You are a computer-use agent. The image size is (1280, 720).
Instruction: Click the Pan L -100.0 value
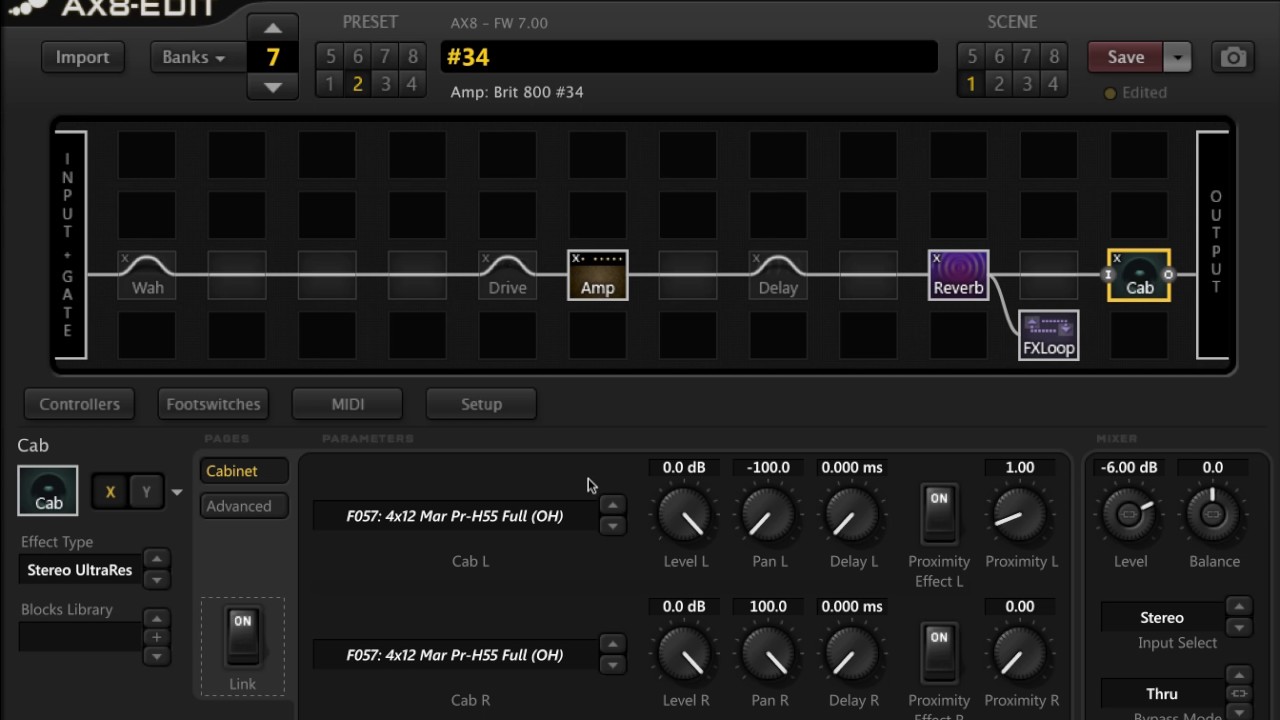[x=769, y=467]
